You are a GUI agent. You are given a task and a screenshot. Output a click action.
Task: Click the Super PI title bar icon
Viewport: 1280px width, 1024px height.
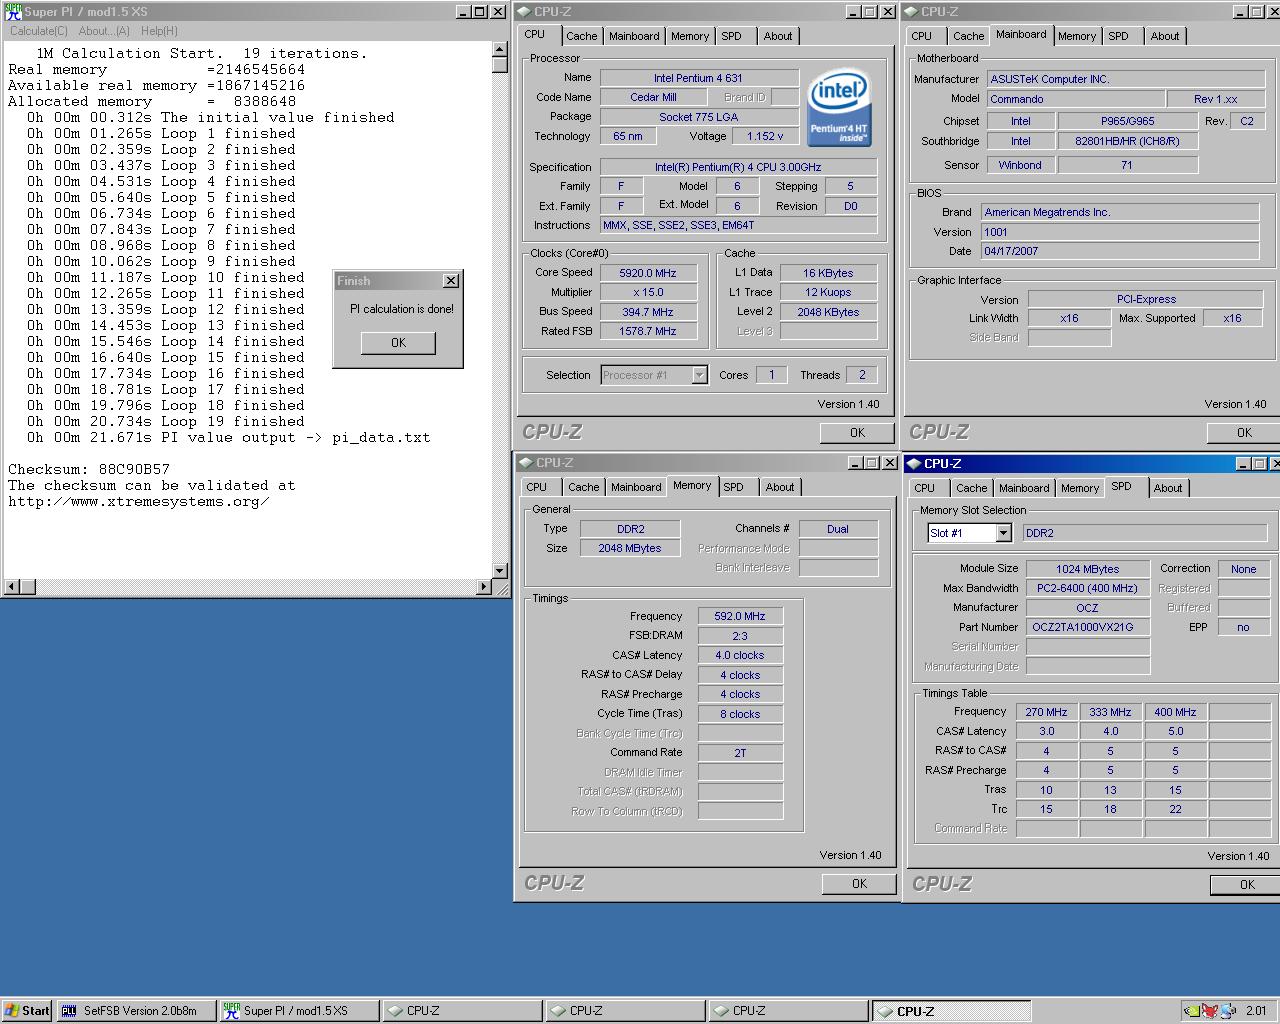tap(13, 12)
